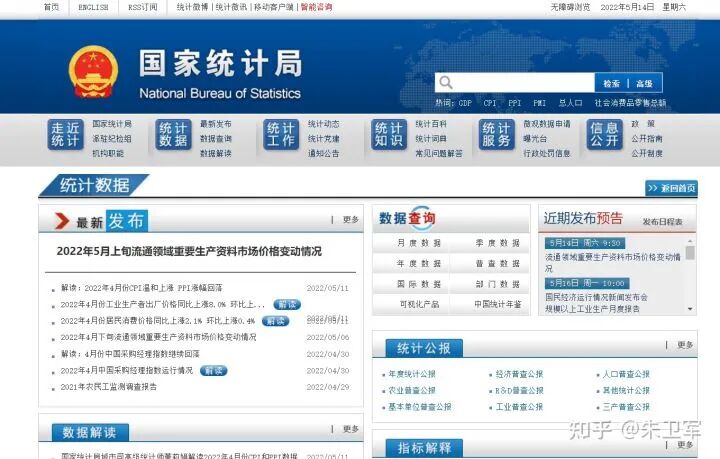This screenshot has height=459, width=720.
Task: Switch to ENGLISH version
Action: (93, 7)
